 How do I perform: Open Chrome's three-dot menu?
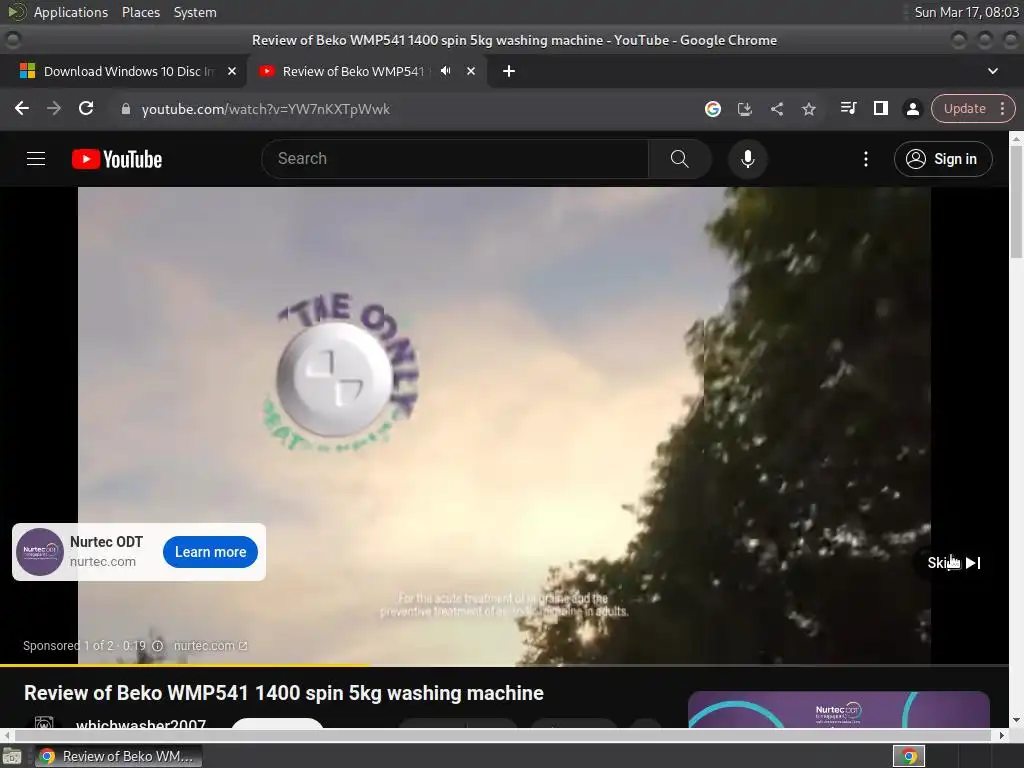tap(1002, 108)
